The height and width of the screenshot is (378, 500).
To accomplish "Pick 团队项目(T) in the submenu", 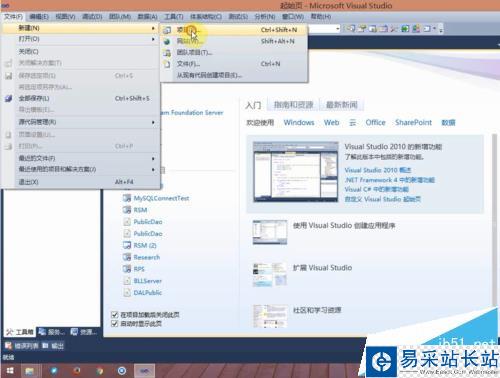I will tap(233, 52).
